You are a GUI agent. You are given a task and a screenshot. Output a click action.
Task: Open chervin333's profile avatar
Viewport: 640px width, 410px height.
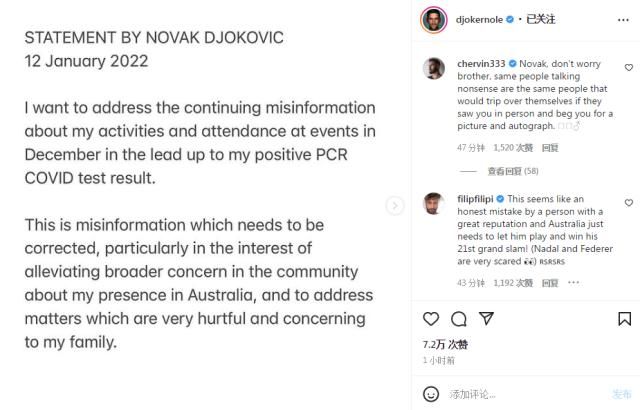[433, 68]
